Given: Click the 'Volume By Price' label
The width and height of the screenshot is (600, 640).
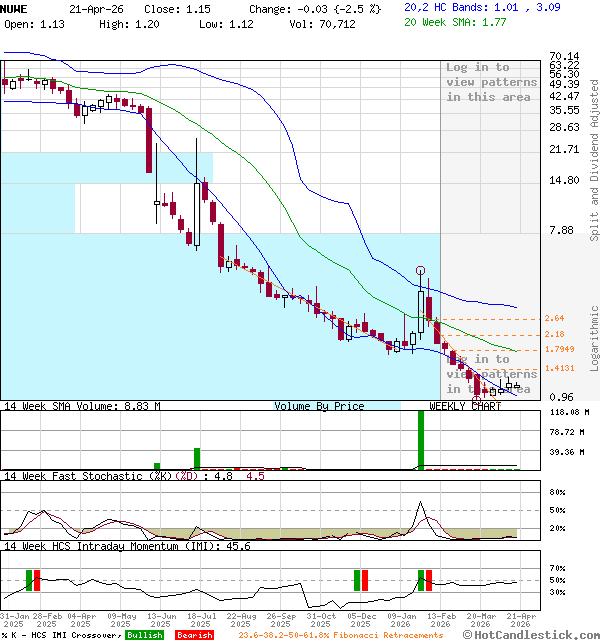Looking at the screenshot, I should tap(319, 407).
